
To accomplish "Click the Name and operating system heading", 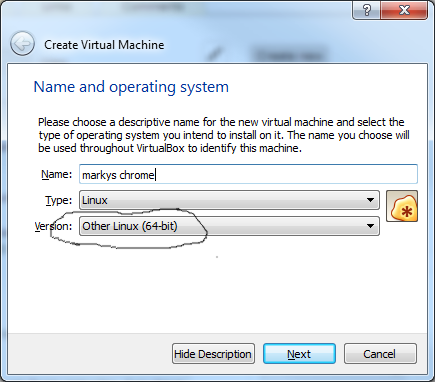I will [x=131, y=87].
